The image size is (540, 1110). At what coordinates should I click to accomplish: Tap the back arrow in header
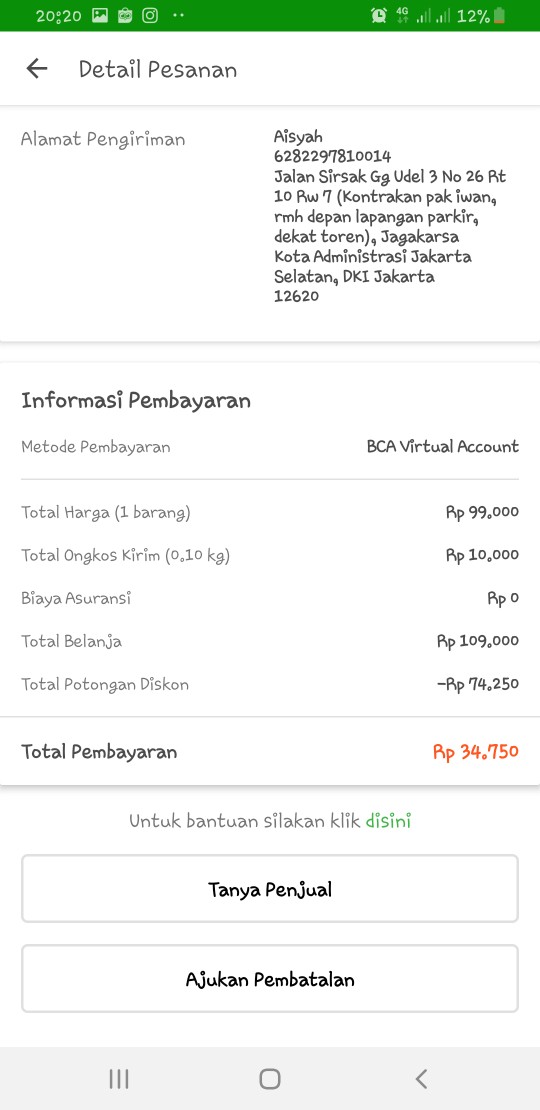pos(37,69)
